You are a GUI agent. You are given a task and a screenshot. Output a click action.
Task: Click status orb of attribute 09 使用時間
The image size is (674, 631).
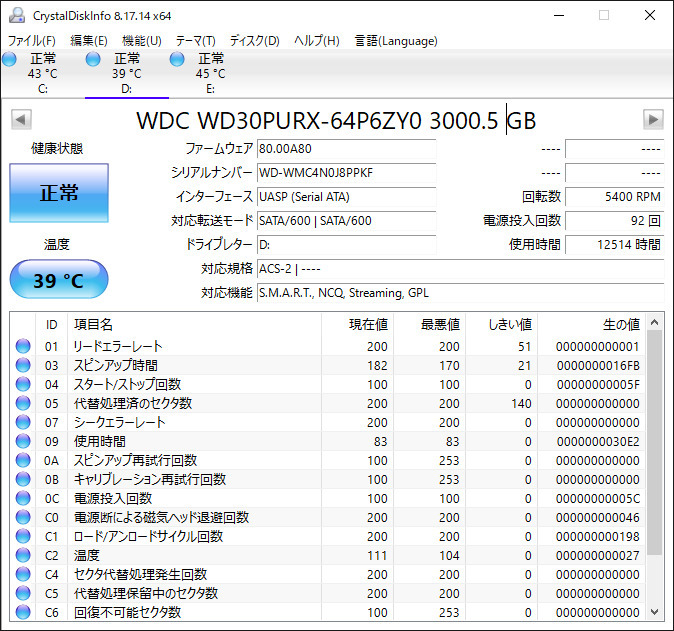(x=23, y=441)
